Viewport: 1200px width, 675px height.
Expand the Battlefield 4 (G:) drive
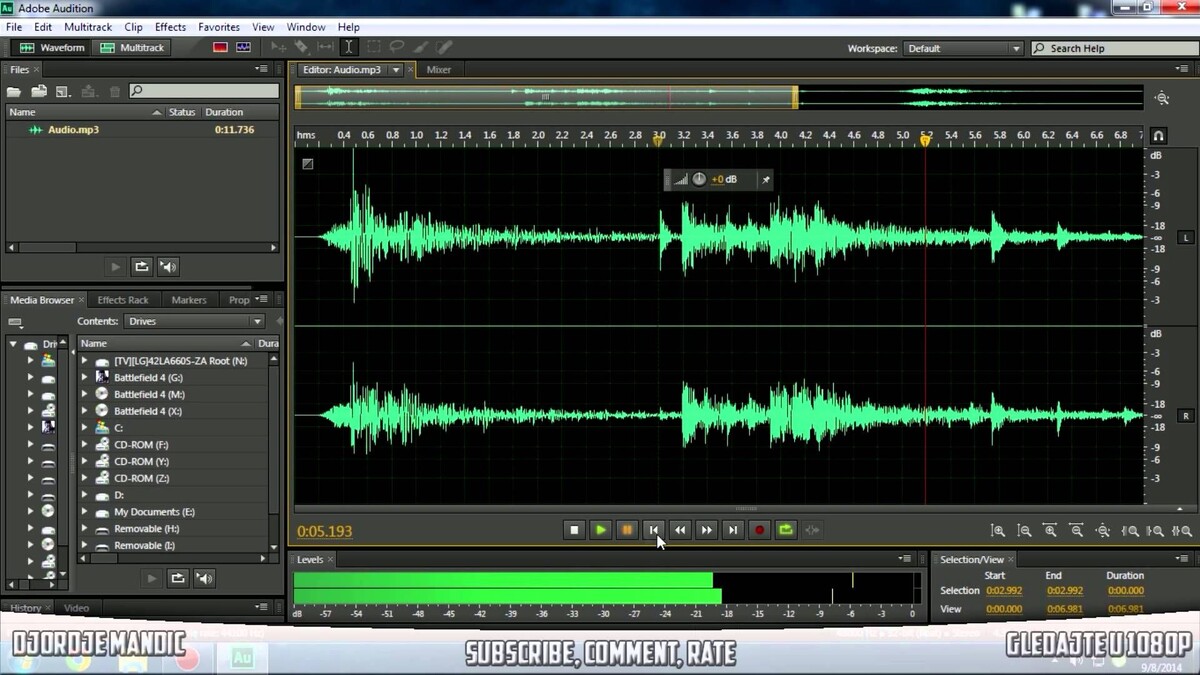85,378
